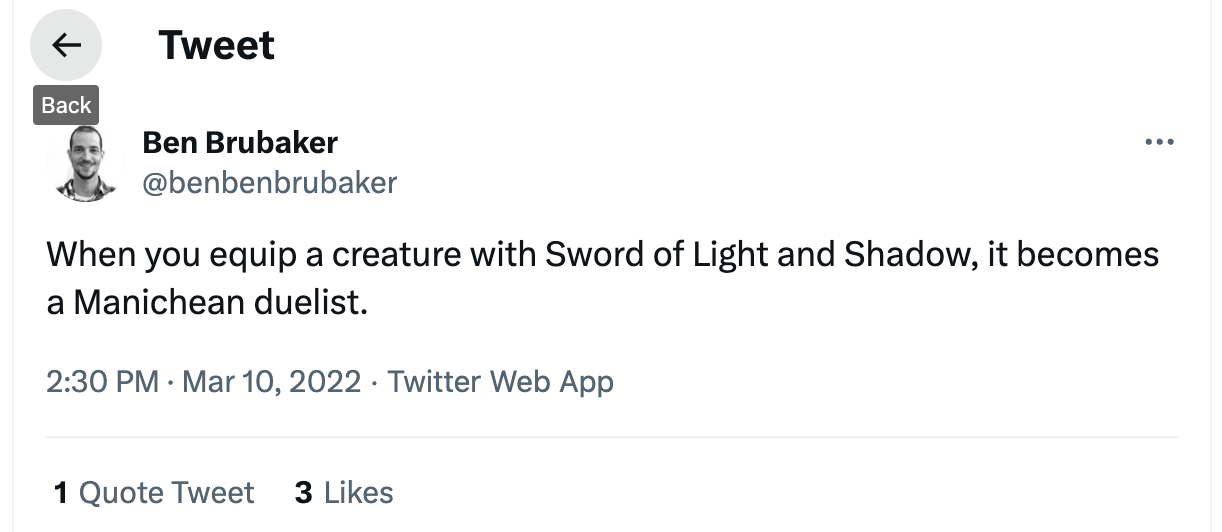This screenshot has height=532, width=1222.
Task: Click the @benbenbrubaker handle
Action: point(270,183)
